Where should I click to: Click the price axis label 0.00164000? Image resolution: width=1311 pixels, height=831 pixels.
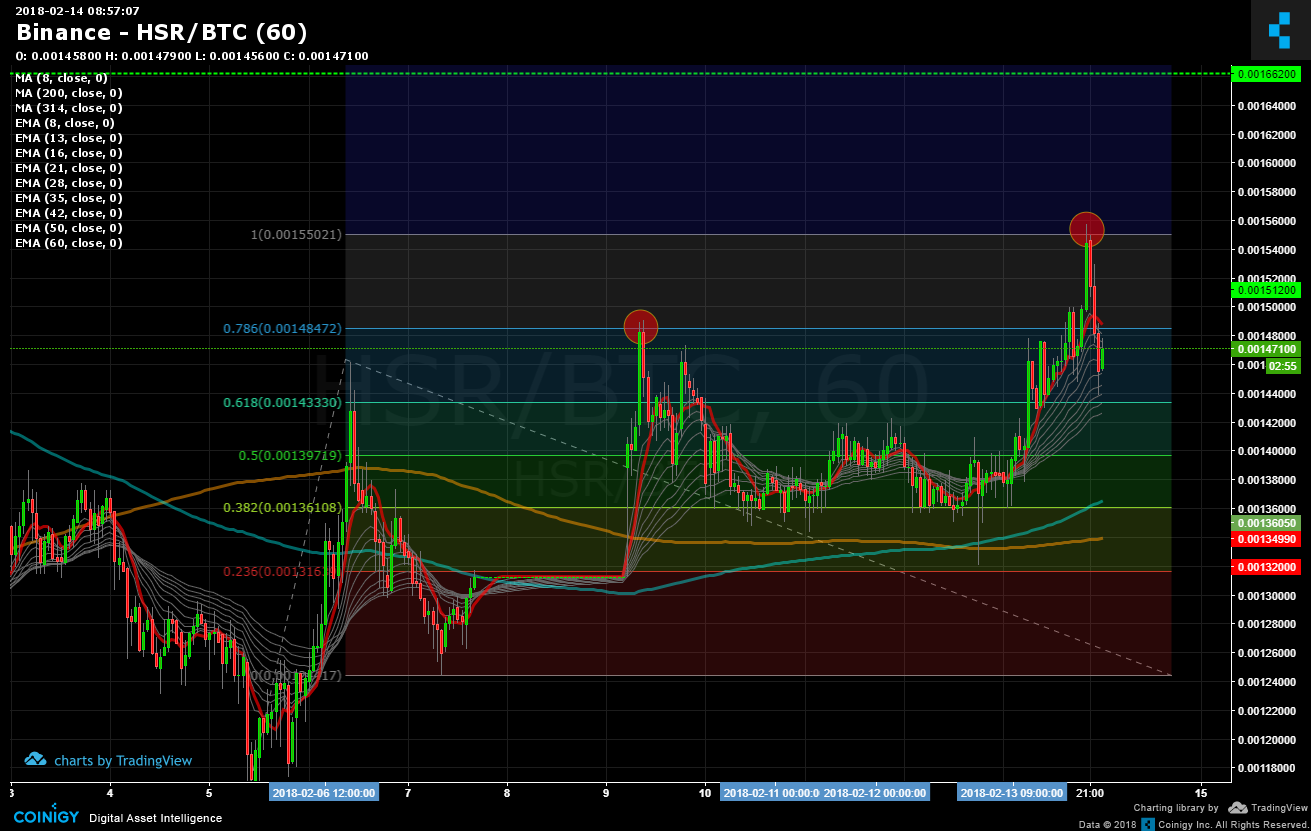1267,106
